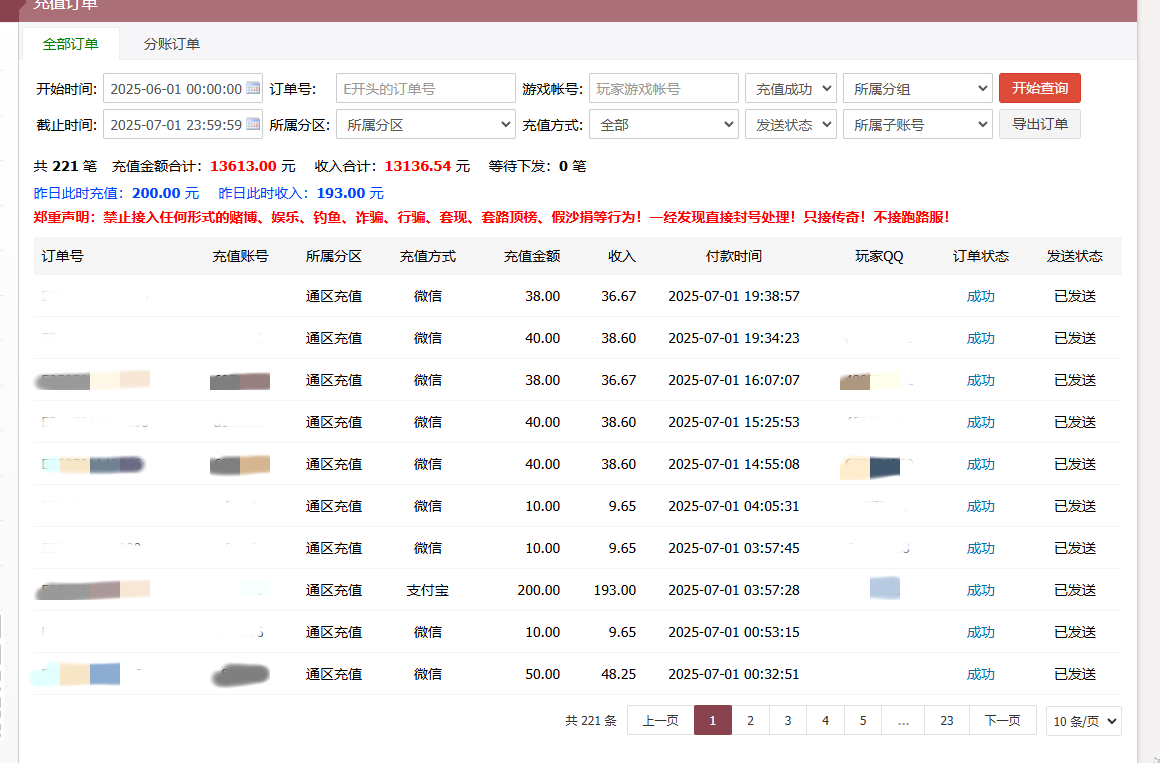Screen dimensions: 1160x763
Task: Open the 发送状态 dropdown
Action: pos(790,125)
